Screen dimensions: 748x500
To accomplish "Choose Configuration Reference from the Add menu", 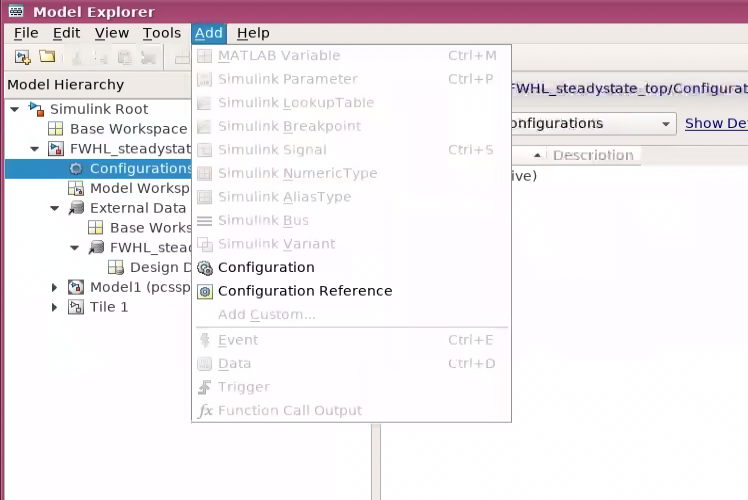I will (352, 291).
